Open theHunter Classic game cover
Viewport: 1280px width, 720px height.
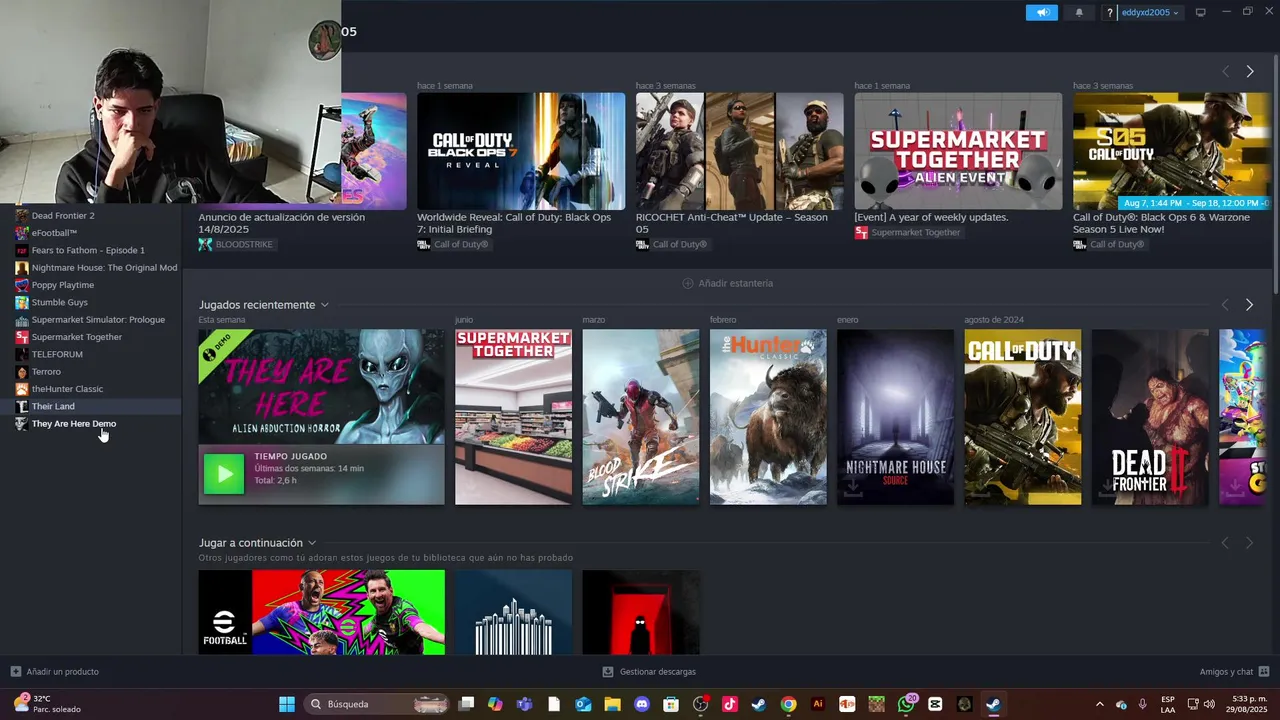point(768,417)
